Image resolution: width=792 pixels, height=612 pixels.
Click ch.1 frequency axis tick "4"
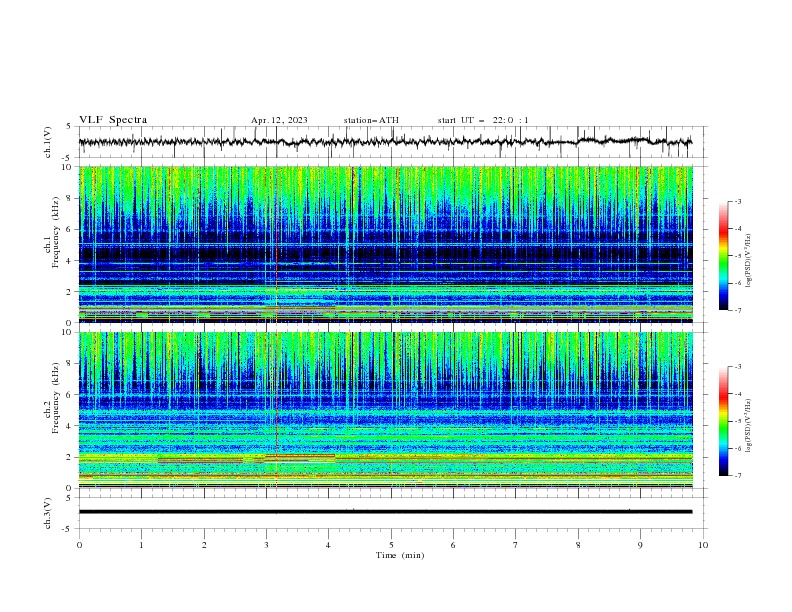pyautogui.click(x=71, y=261)
